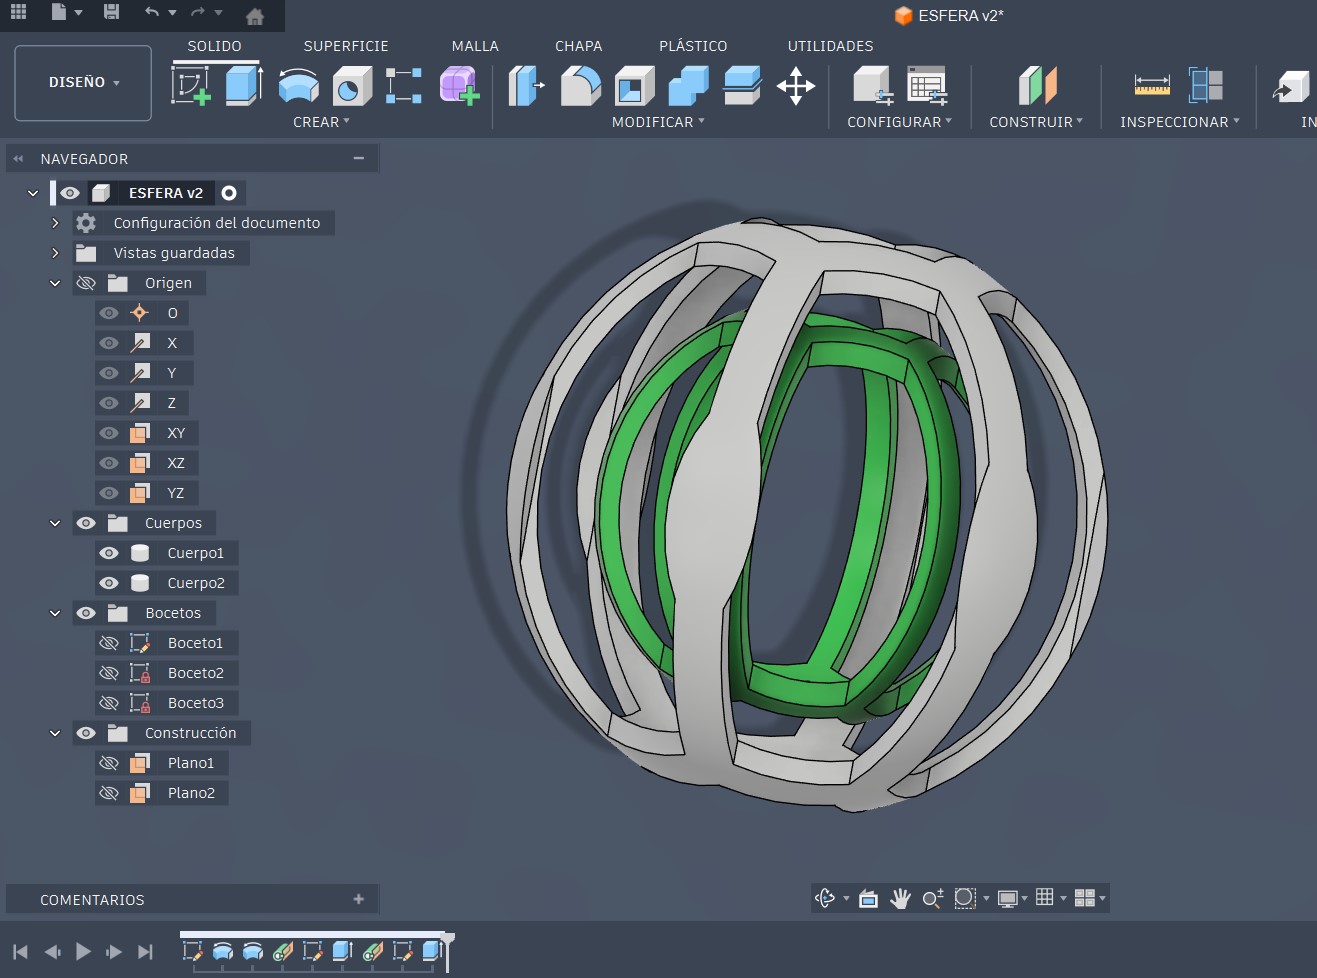Select the XY origin plane item
Image resolution: width=1317 pixels, height=978 pixels.
tap(176, 433)
